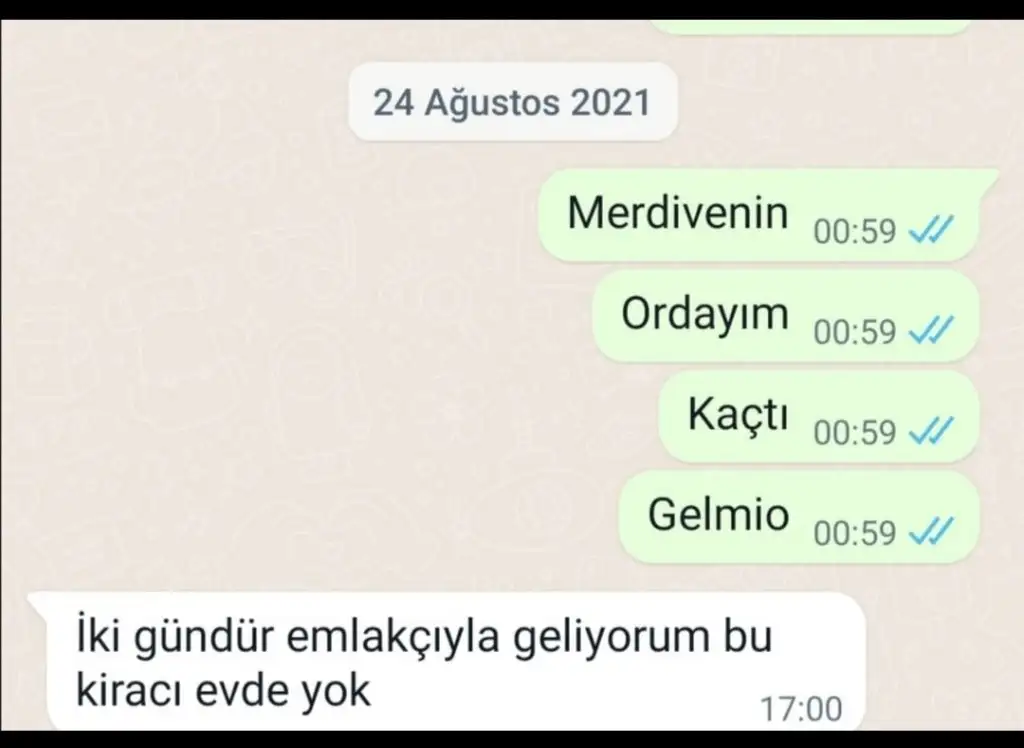
Task: Click the empty chat wallpaper area
Action: (x=261, y=359)
